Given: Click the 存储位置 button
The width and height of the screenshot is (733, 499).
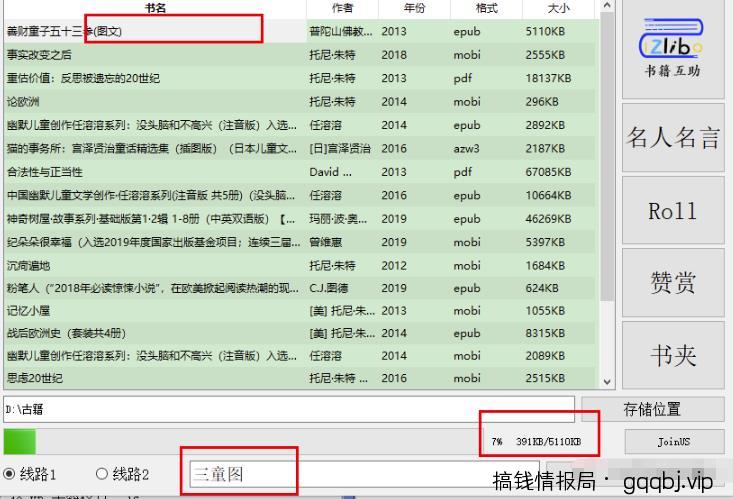Looking at the screenshot, I should (x=652, y=409).
